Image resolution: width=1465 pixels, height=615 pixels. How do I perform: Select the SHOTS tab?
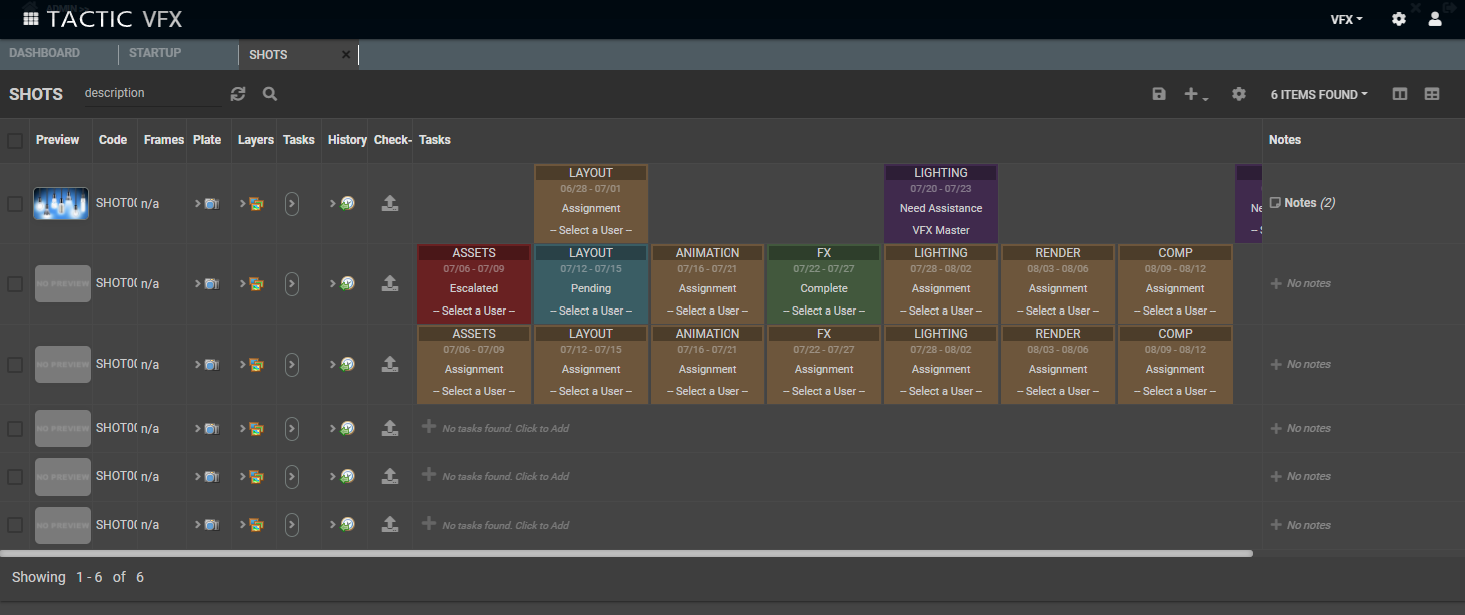[268, 55]
